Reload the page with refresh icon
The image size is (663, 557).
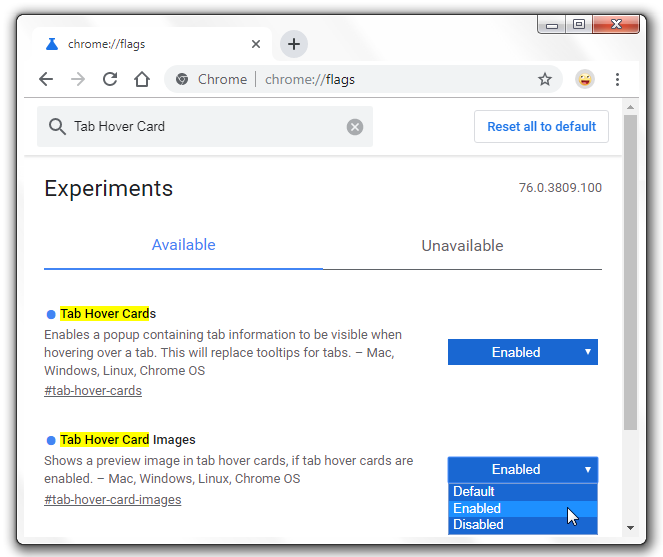(x=110, y=79)
